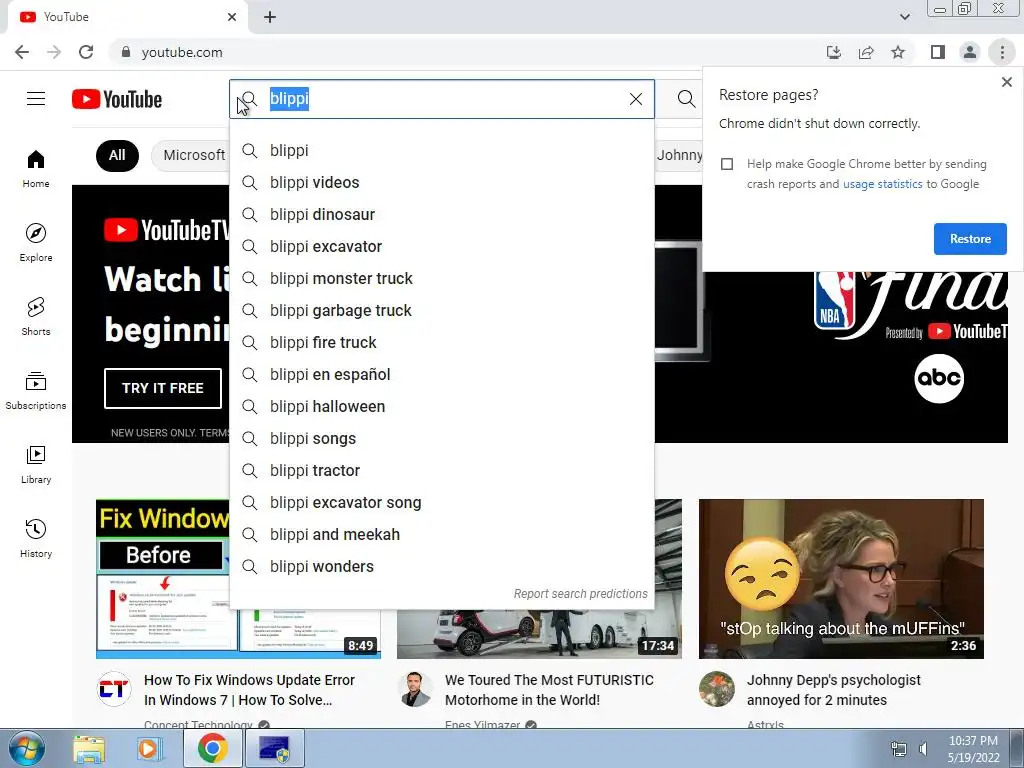Clear search text with the X icon
This screenshot has height=768, width=1024.
pos(635,99)
